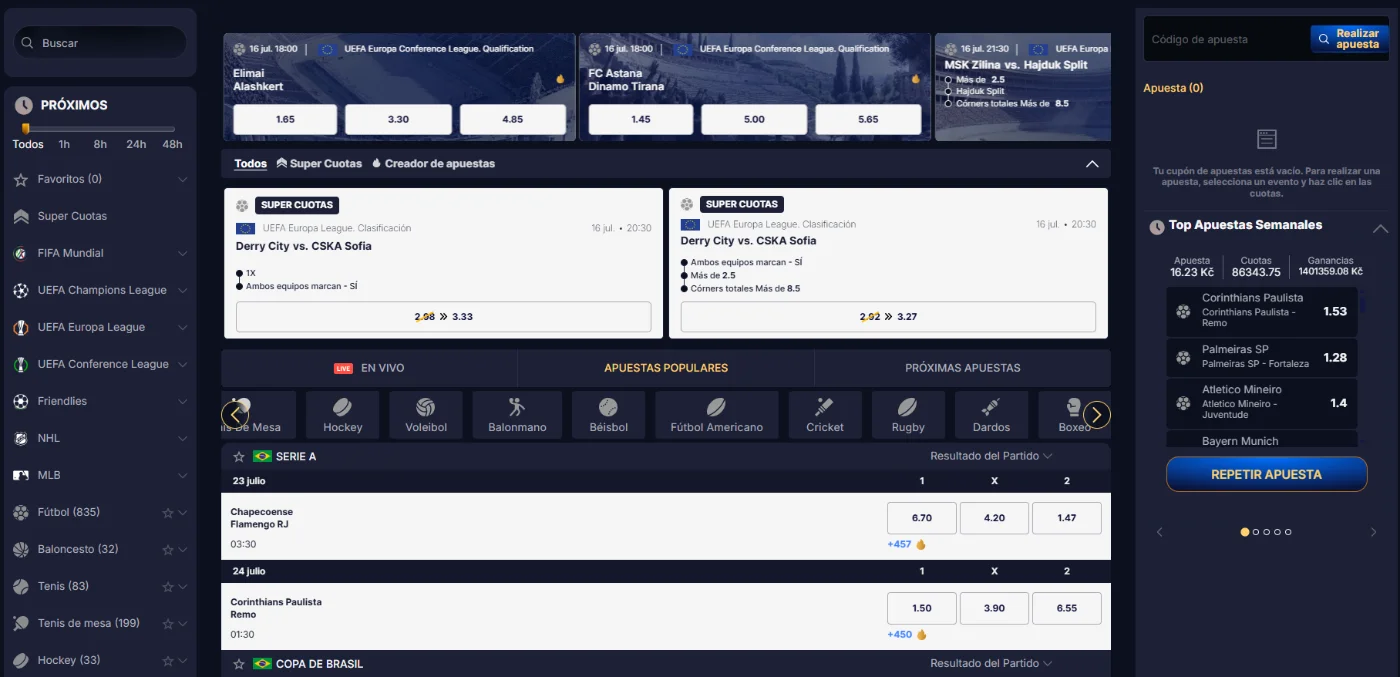Select the Todos filter tab
This screenshot has width=1400, height=677.
coord(251,164)
